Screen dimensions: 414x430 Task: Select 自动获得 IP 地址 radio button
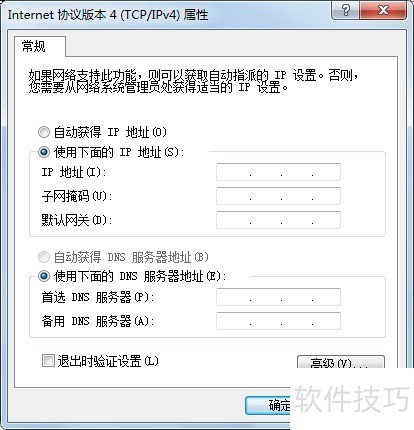(x=44, y=132)
